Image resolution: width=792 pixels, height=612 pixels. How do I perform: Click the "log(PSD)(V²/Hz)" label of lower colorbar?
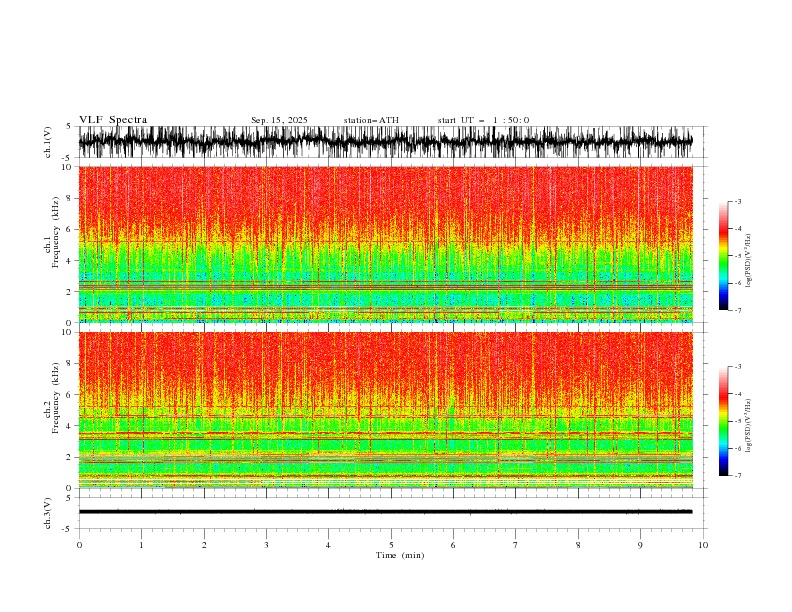750,426
